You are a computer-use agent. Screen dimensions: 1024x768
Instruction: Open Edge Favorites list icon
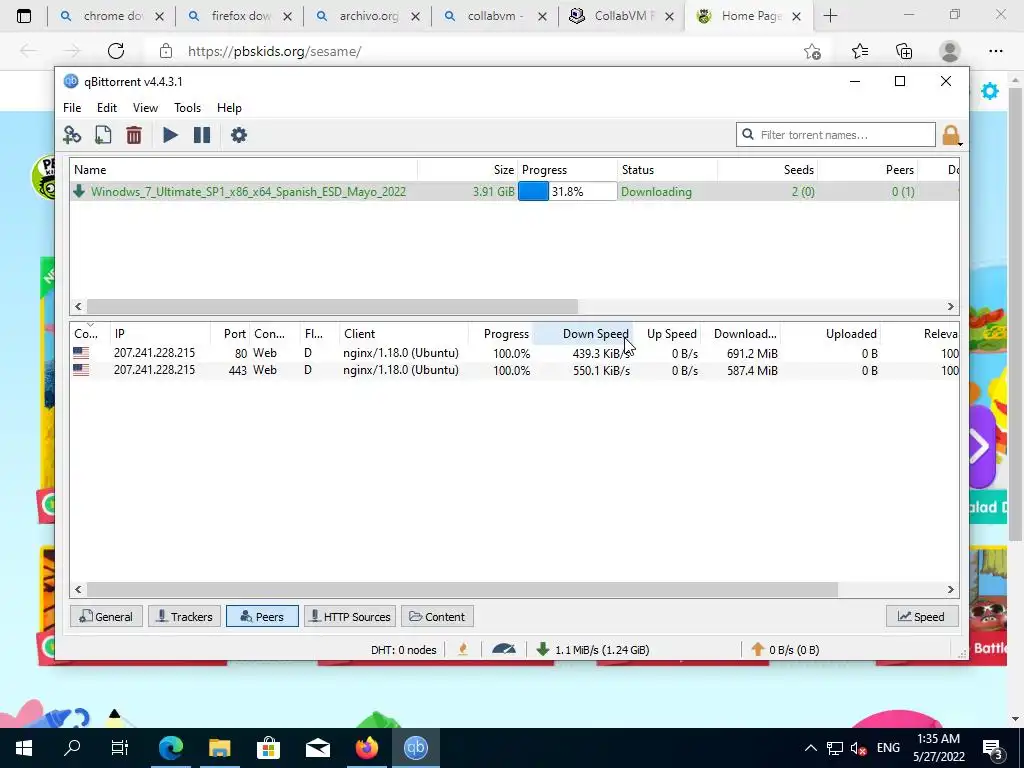859,51
